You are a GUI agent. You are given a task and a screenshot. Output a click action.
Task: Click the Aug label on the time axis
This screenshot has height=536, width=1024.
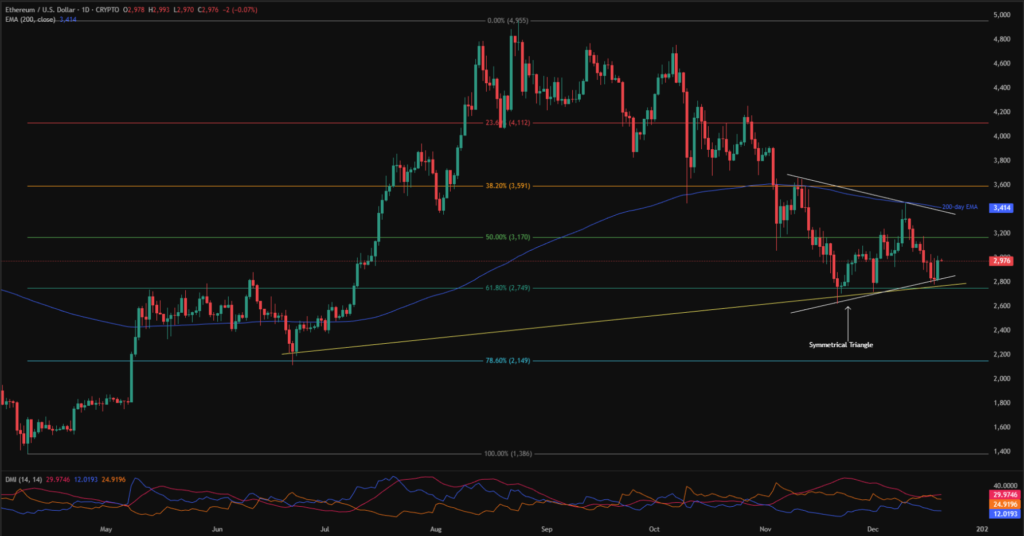point(436,529)
